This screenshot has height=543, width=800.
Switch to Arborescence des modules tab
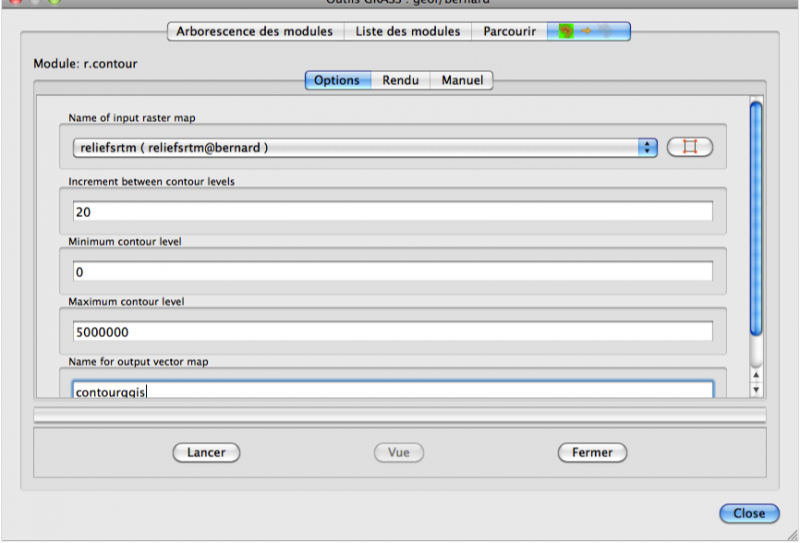coord(254,31)
